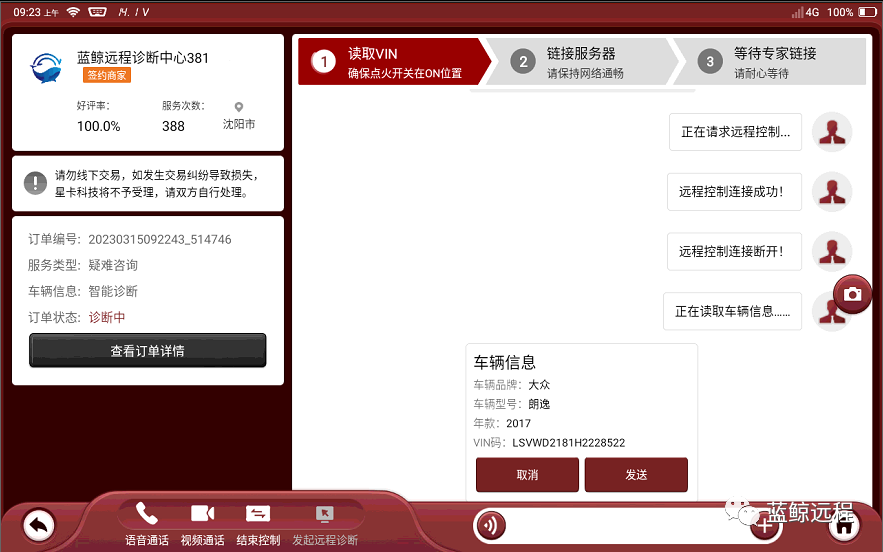
Task: Tap the 4G signal indicator
Action: coord(805,12)
